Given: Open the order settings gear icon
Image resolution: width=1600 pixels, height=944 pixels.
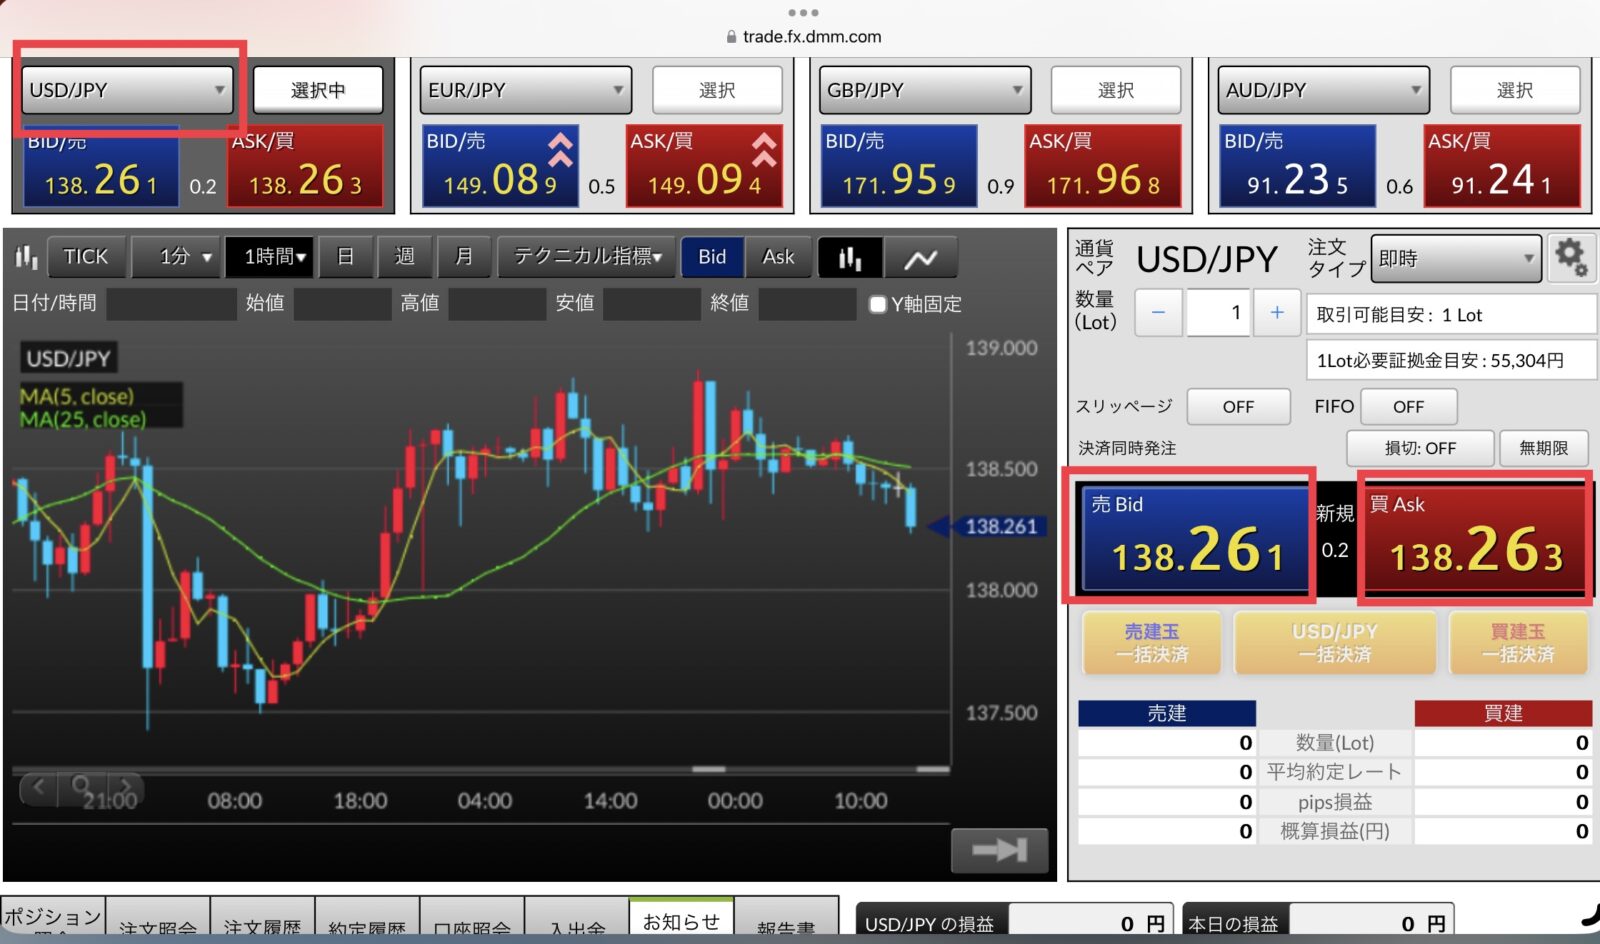Looking at the screenshot, I should point(1569,258).
